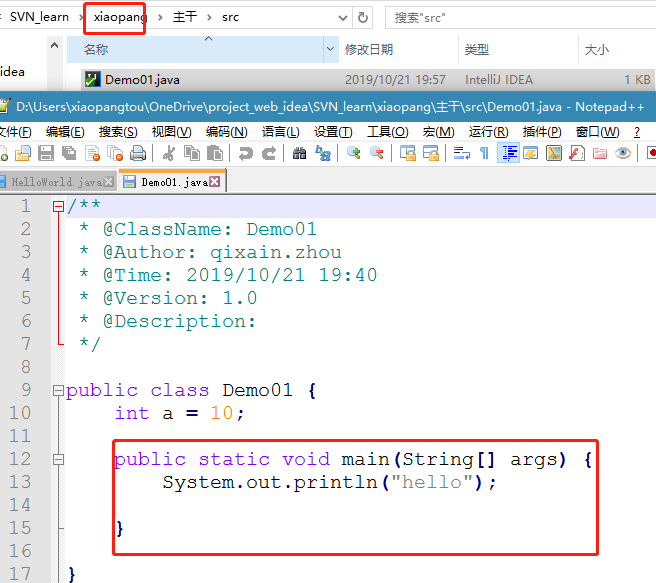Click src in the Explorer breadcrumb
The width and height of the screenshot is (656, 583).
tap(230, 17)
